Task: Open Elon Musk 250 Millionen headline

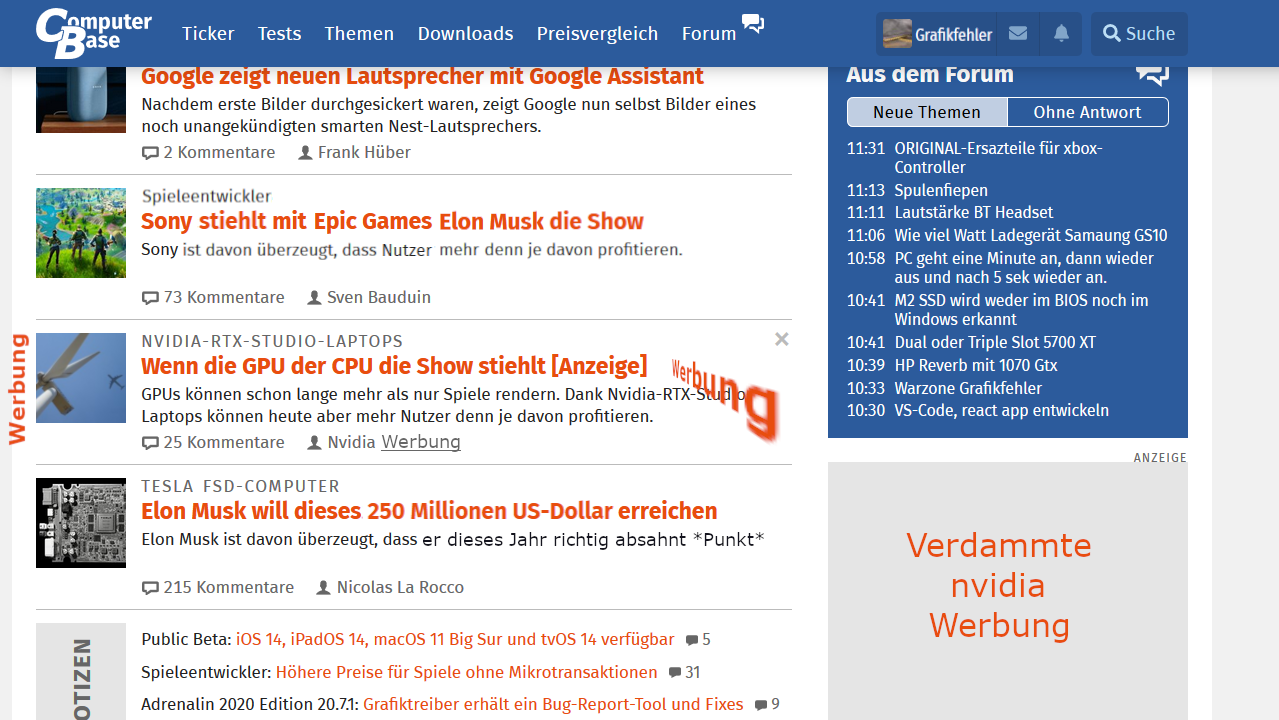Action: click(429, 511)
